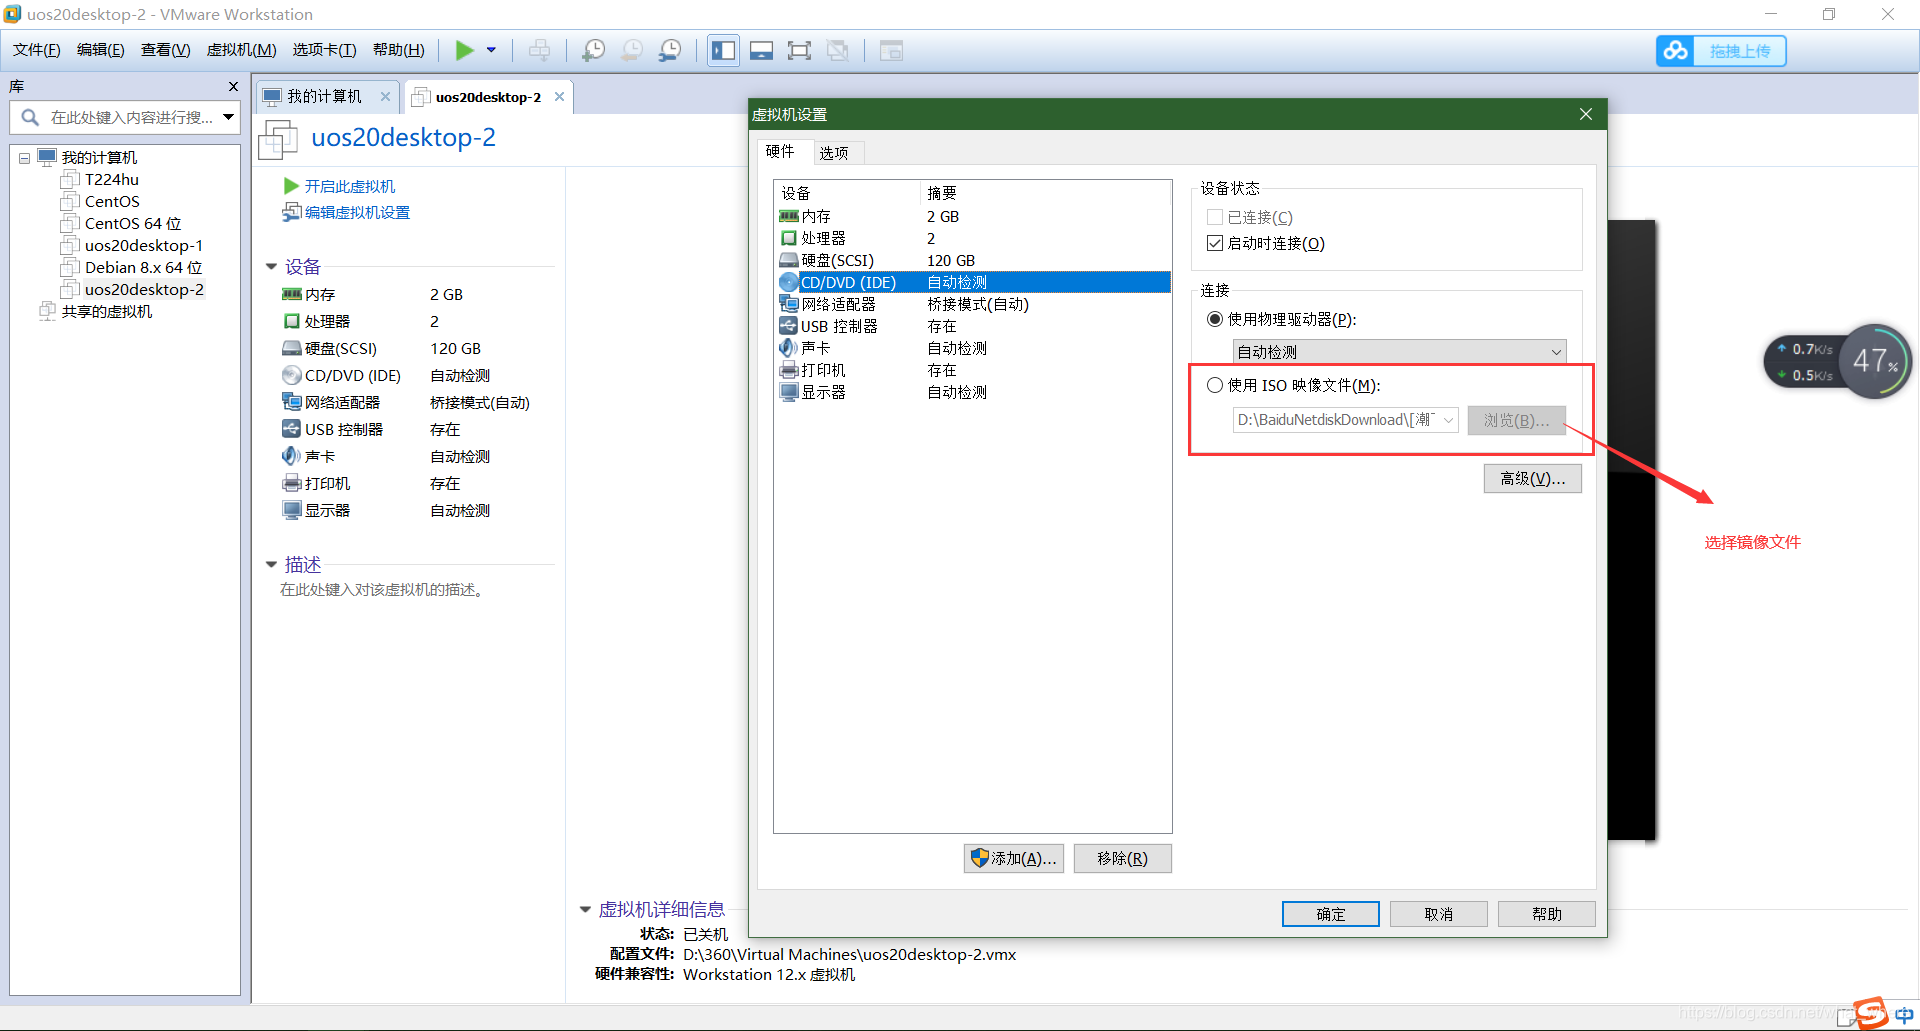Toggle the 启动时连接(O) checkbox
Screen dimensions: 1920x1031
tap(1215, 244)
